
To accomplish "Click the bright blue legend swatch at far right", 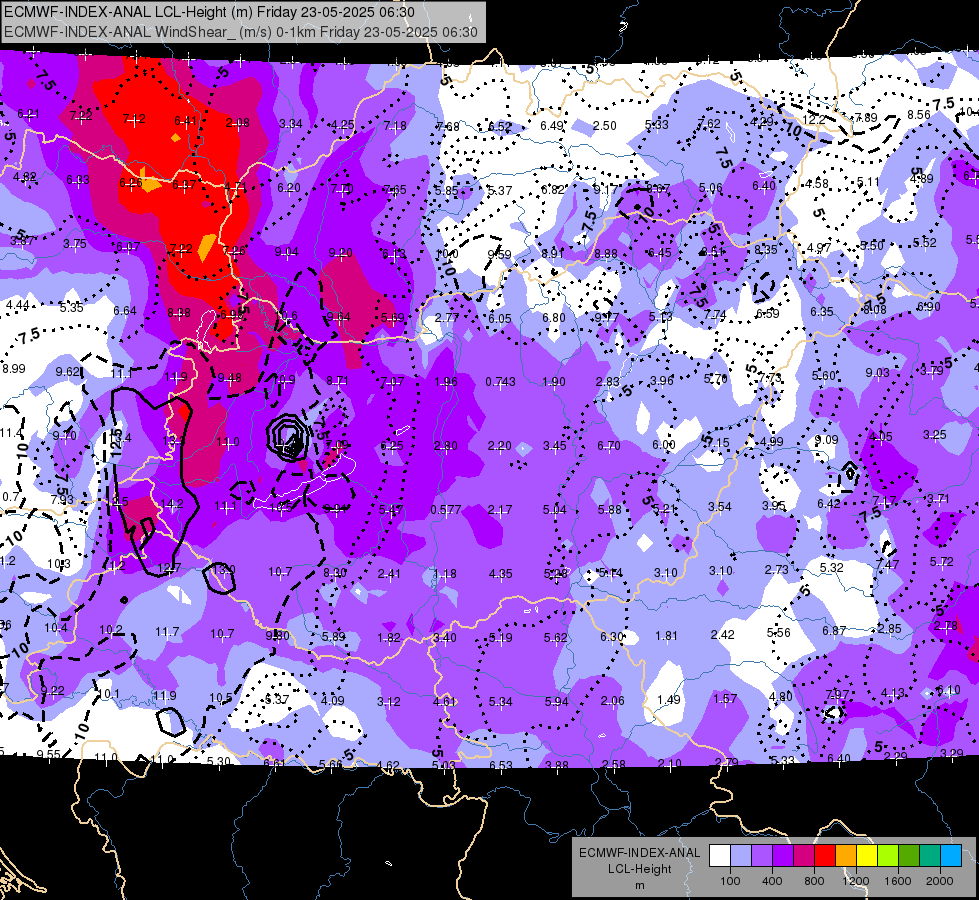I will (x=951, y=856).
